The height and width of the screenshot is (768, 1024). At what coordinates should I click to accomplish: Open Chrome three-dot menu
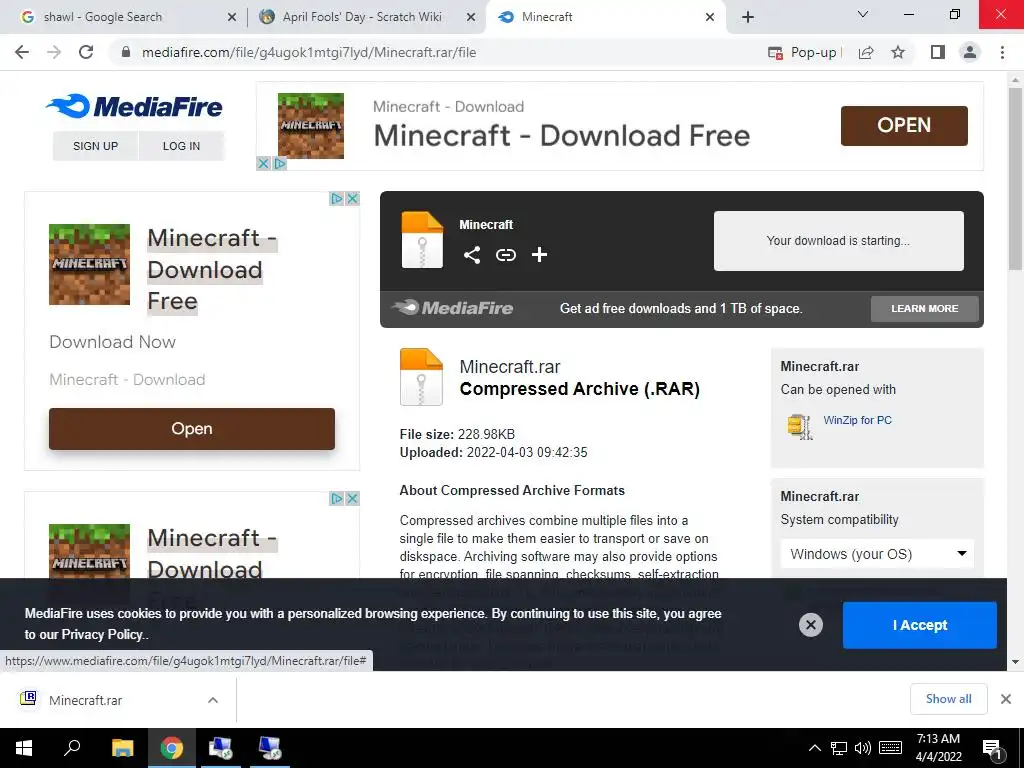1002,52
